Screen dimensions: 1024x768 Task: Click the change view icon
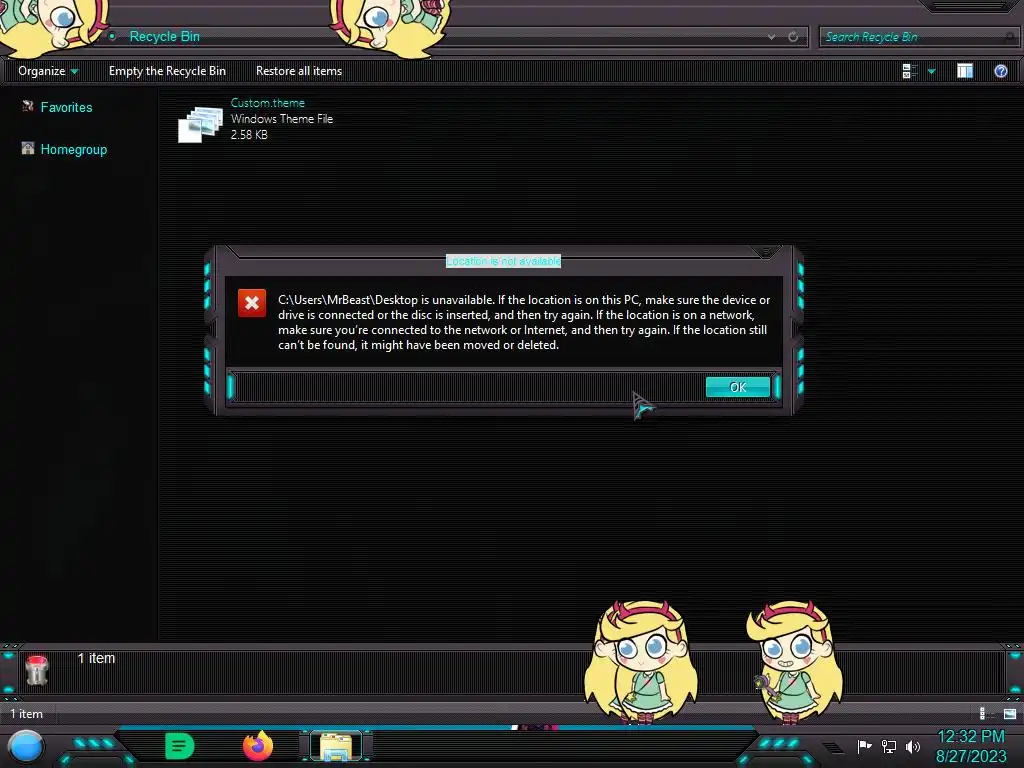click(910, 71)
